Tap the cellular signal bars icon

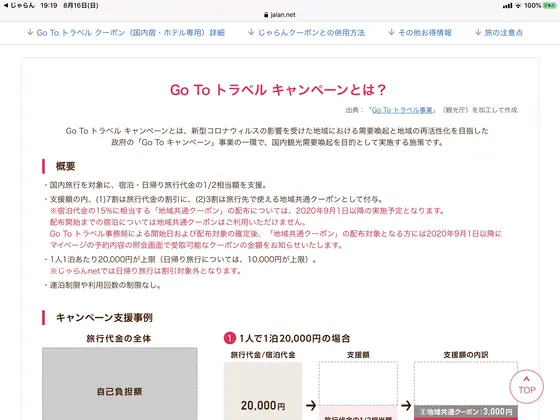pyautogui.click(x=507, y=5)
